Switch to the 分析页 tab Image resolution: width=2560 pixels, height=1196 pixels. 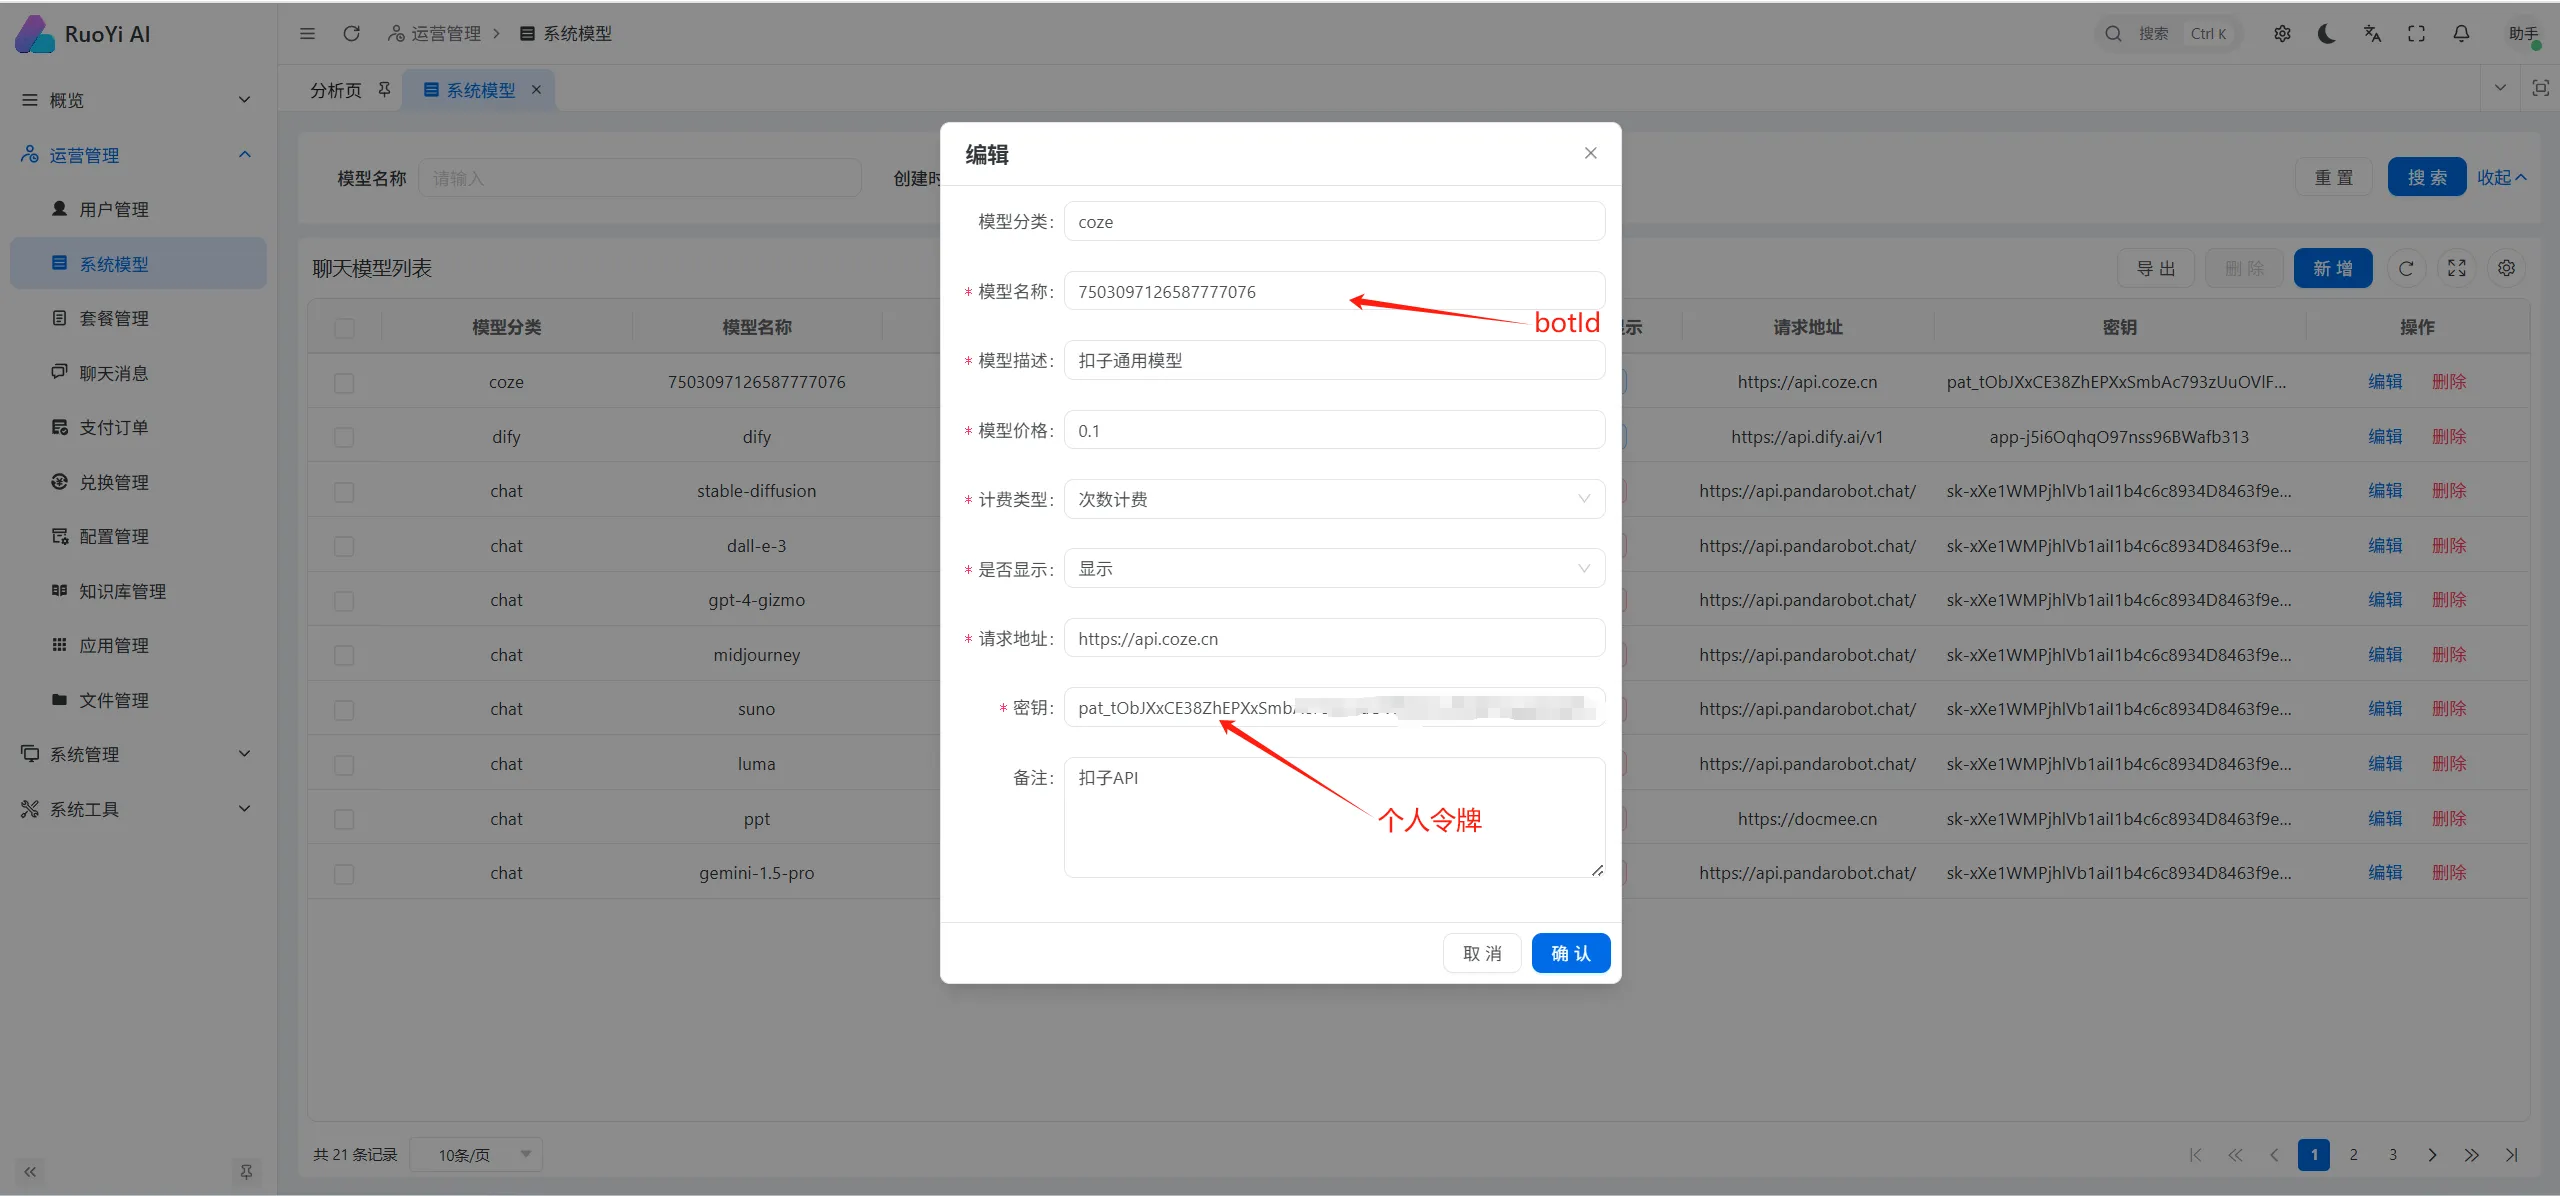pyautogui.click(x=336, y=90)
